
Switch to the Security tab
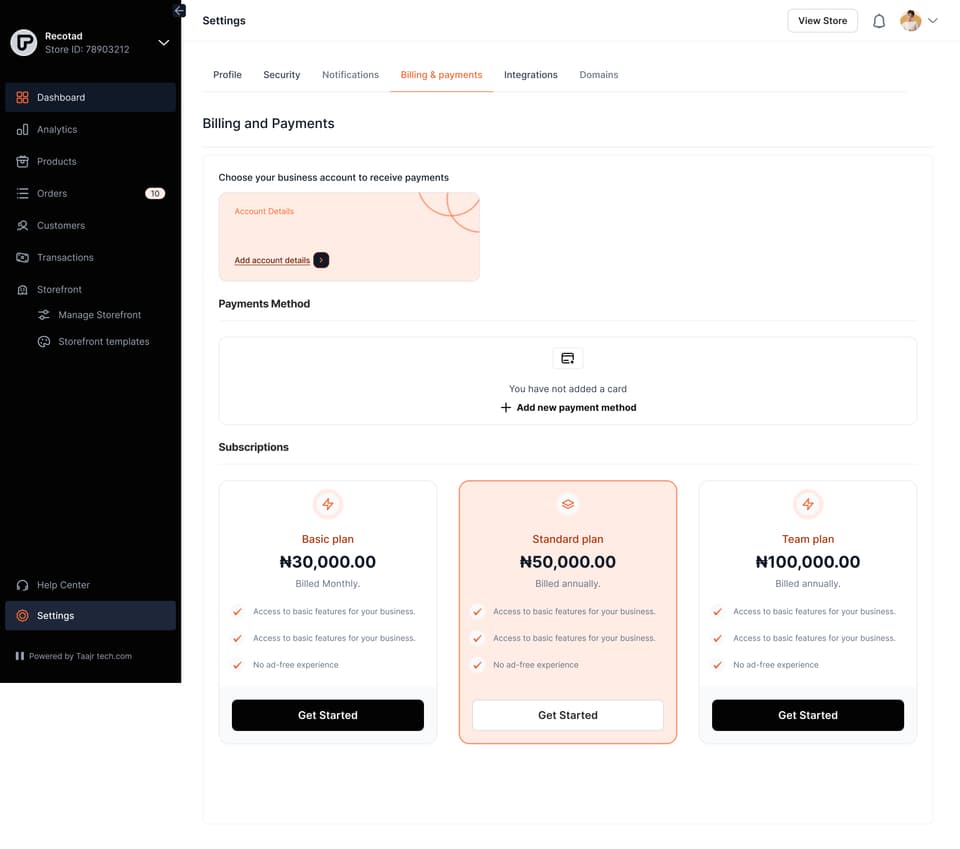point(282,75)
